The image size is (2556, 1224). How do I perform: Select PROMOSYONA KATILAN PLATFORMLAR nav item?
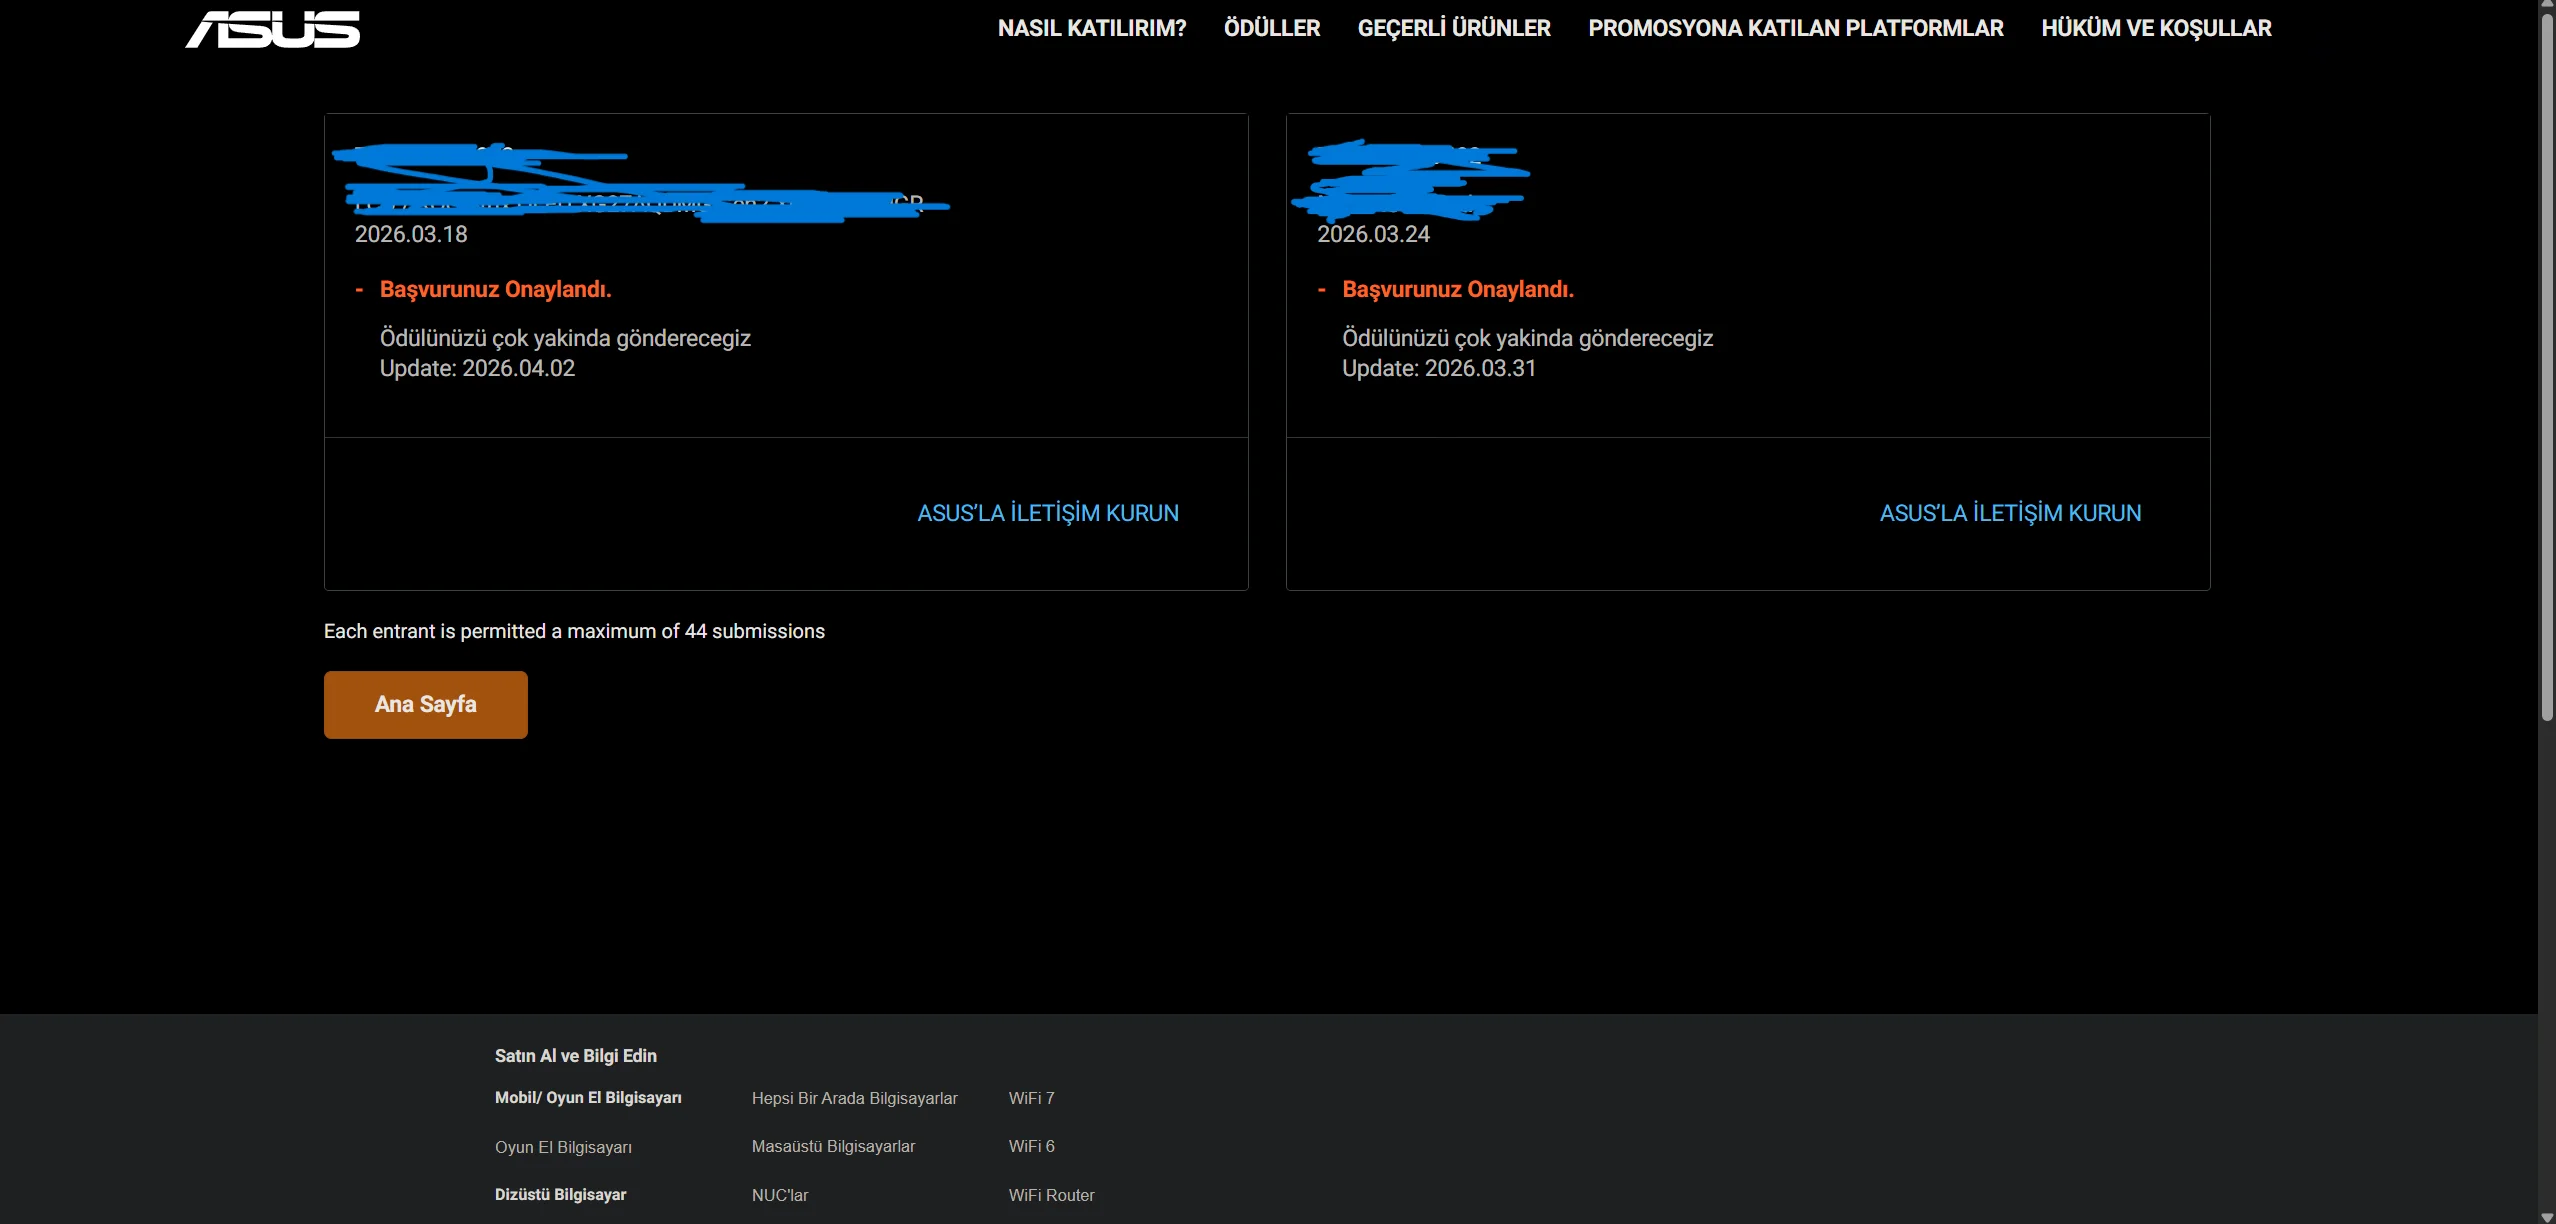click(x=1796, y=28)
